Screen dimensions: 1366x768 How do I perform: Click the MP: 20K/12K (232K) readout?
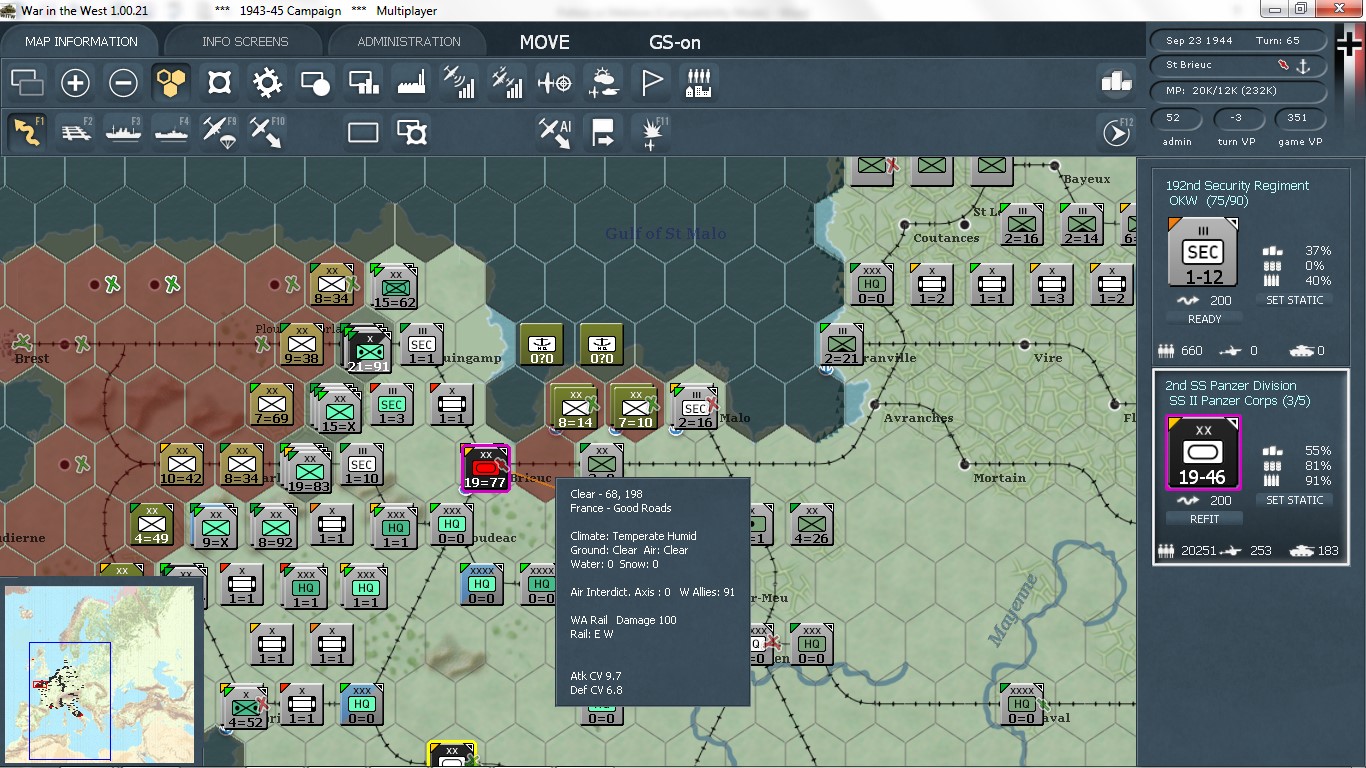click(x=1239, y=91)
